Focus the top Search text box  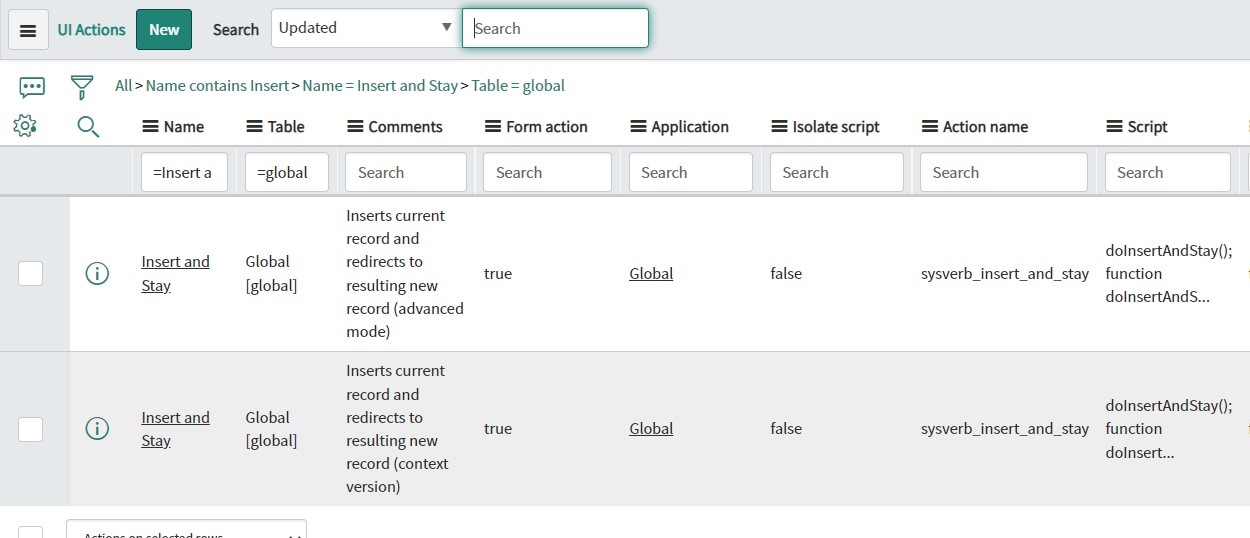(x=555, y=28)
